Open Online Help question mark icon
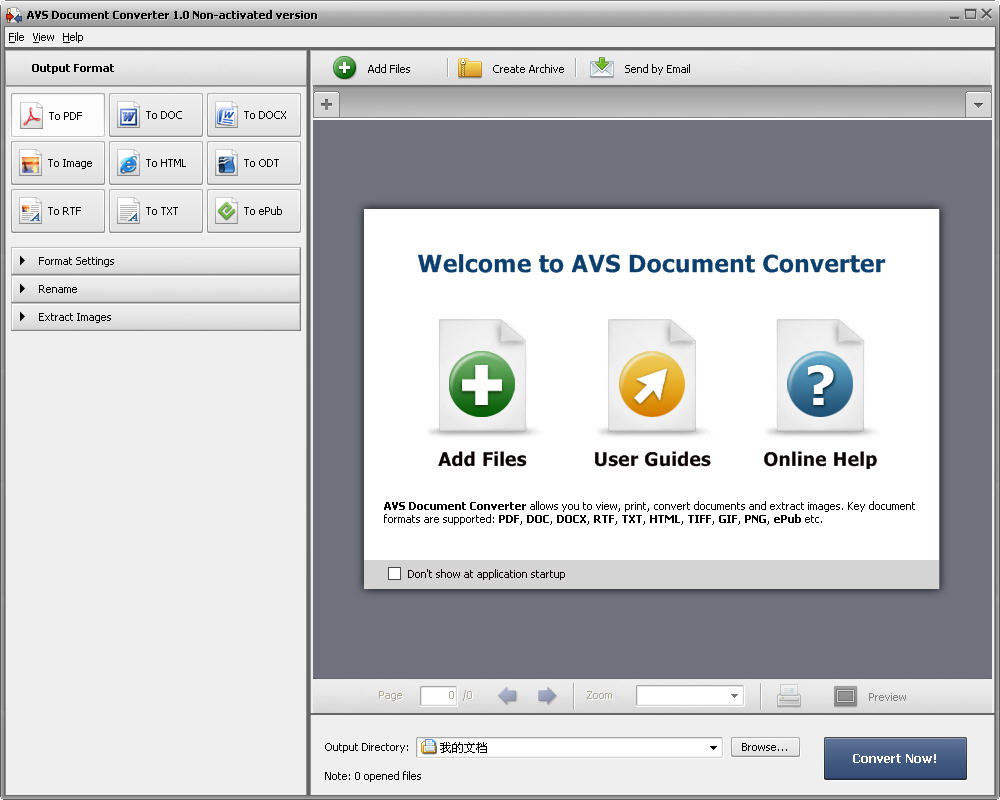 click(820, 385)
